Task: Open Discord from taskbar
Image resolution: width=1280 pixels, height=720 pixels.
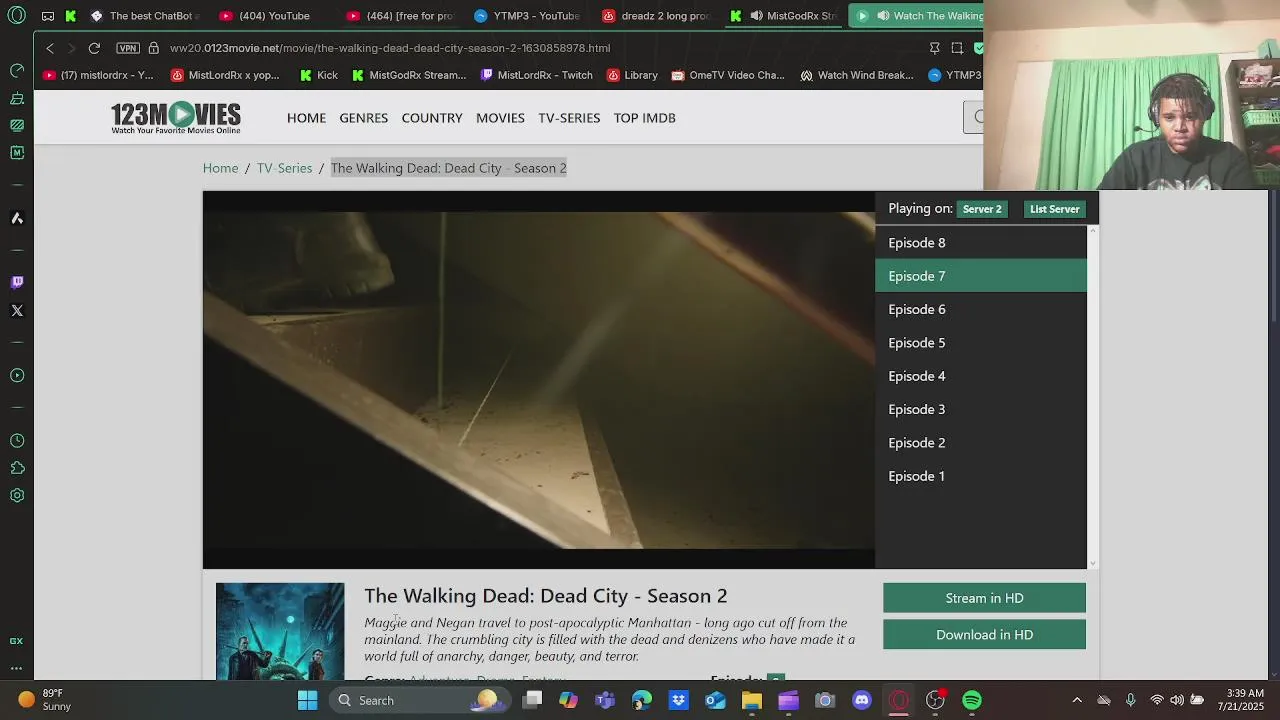Action: pyautogui.click(x=862, y=700)
